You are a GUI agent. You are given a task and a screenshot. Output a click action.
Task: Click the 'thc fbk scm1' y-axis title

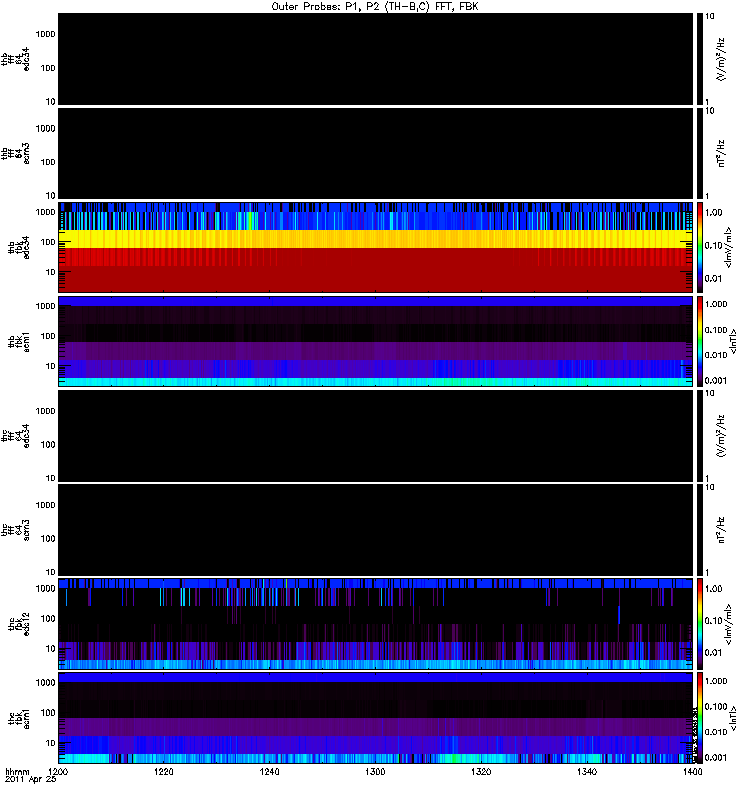click(x=19, y=718)
